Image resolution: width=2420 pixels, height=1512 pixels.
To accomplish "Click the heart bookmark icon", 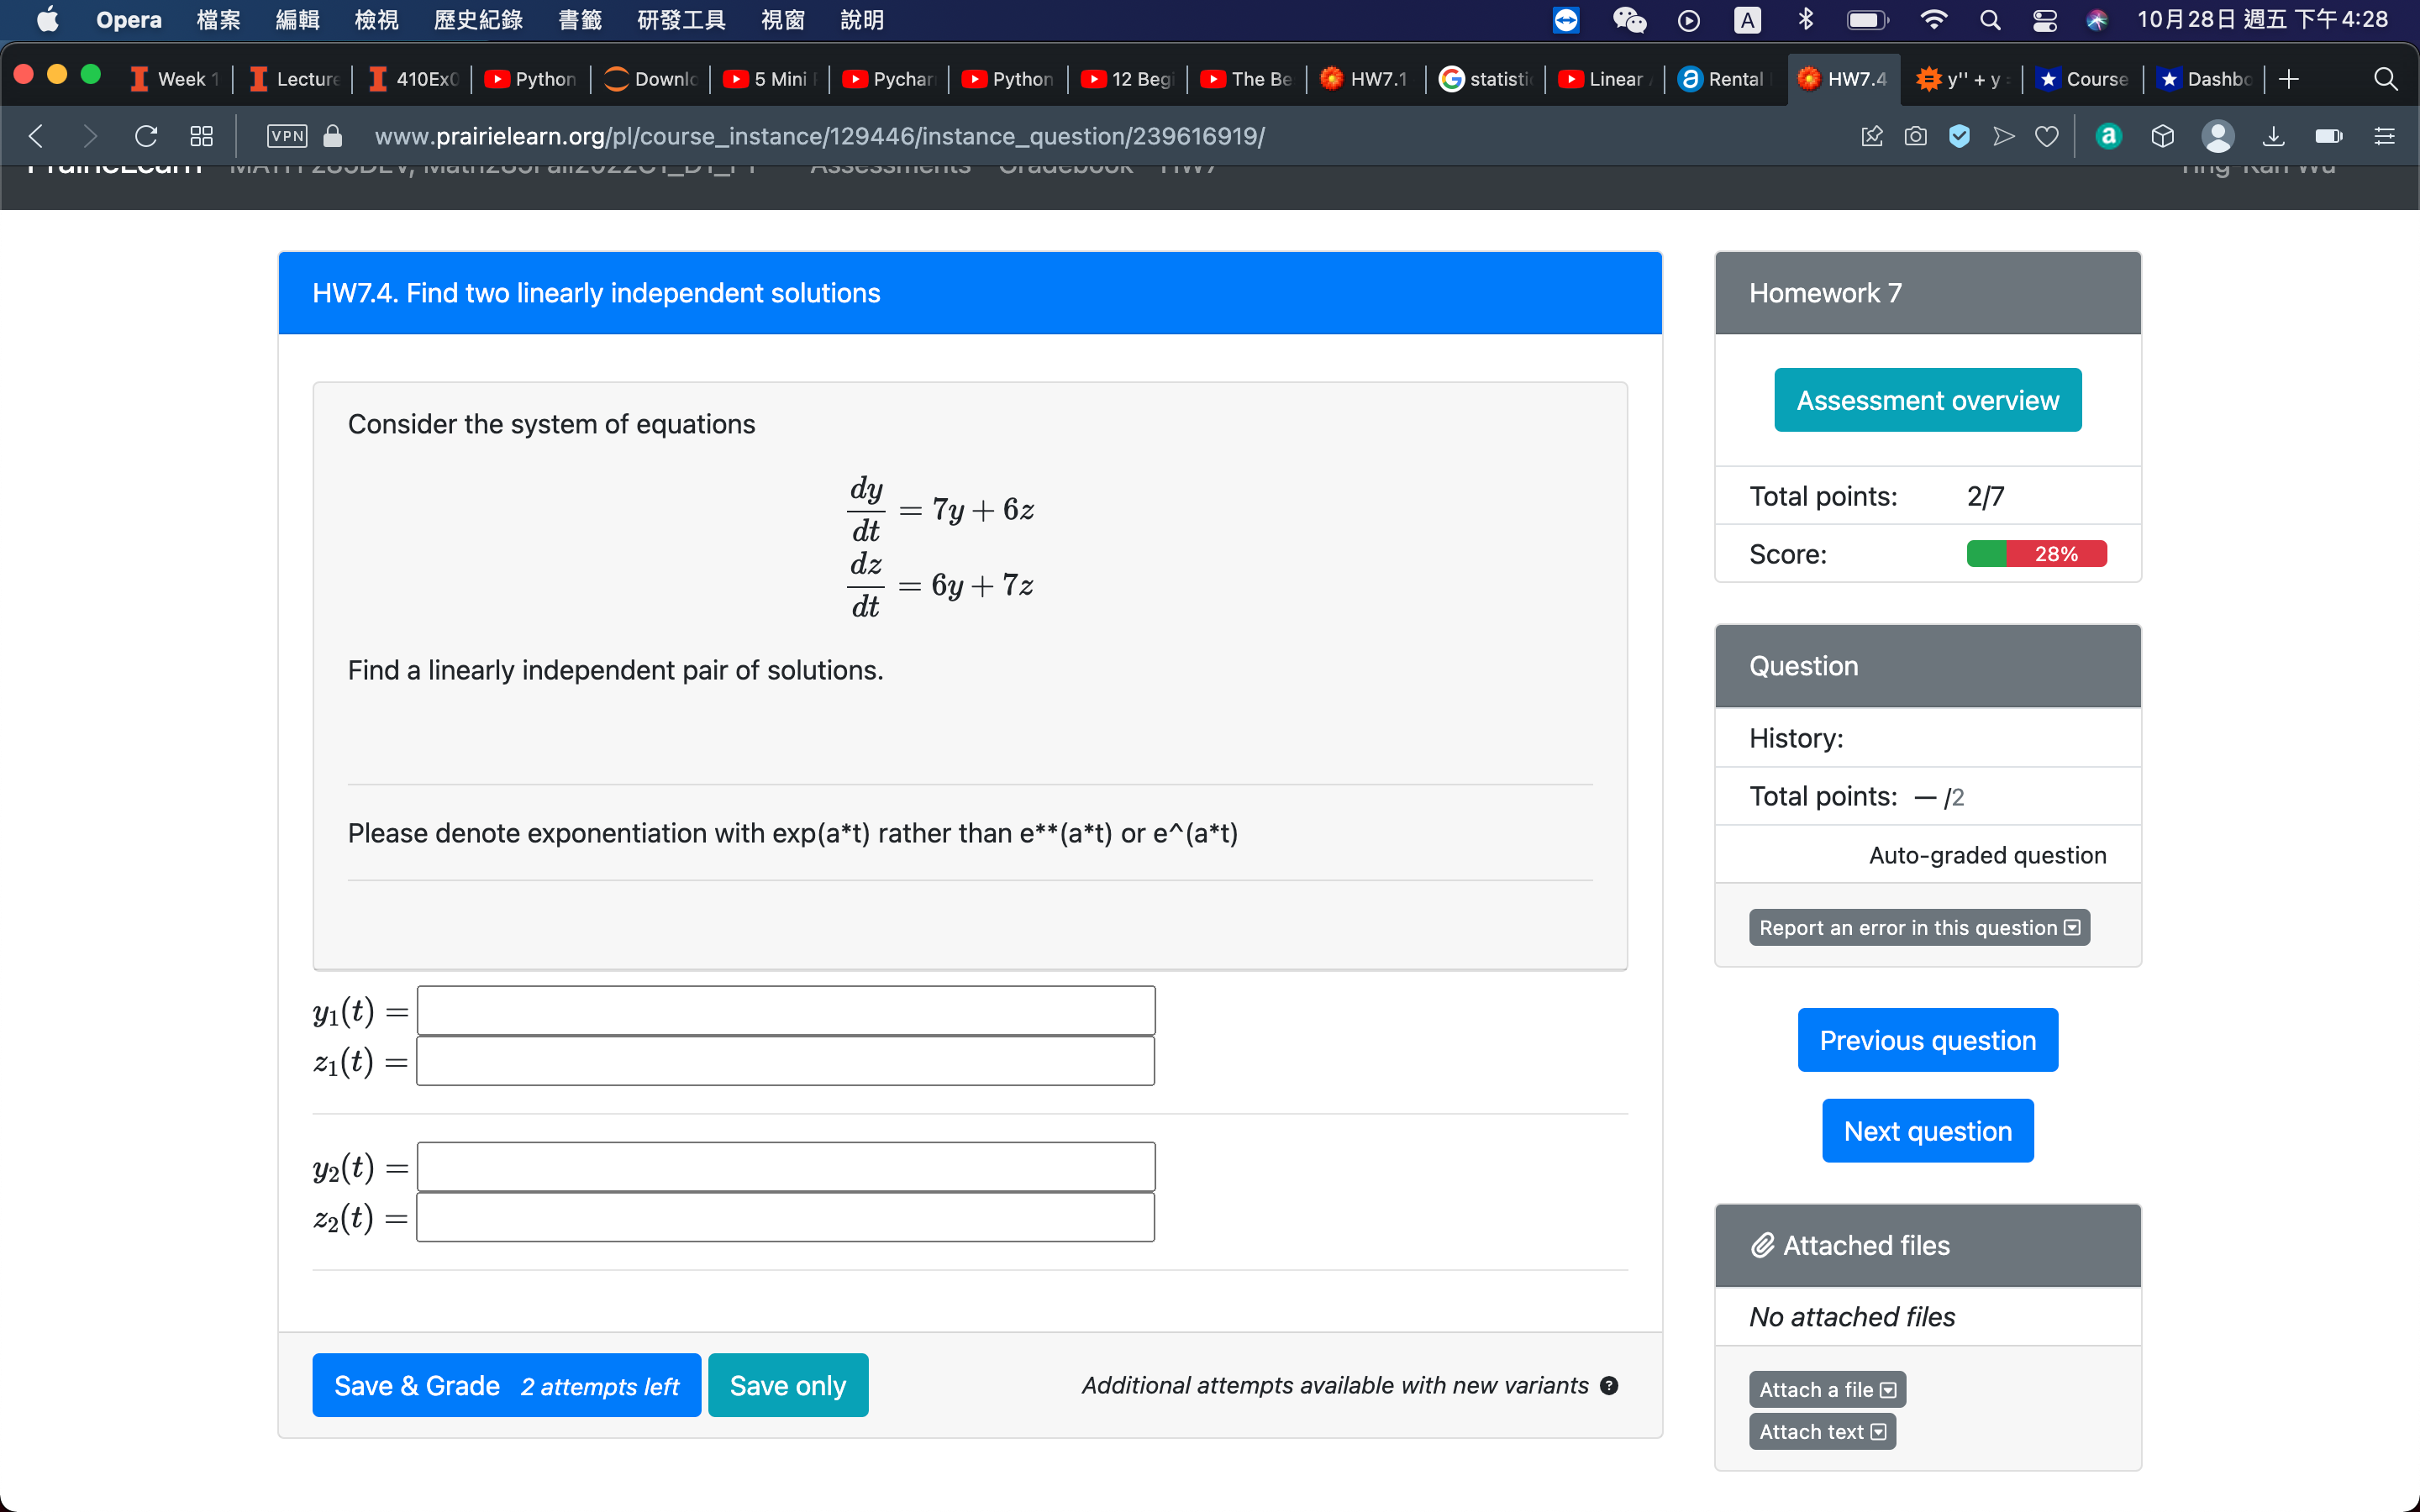I will click(2047, 136).
